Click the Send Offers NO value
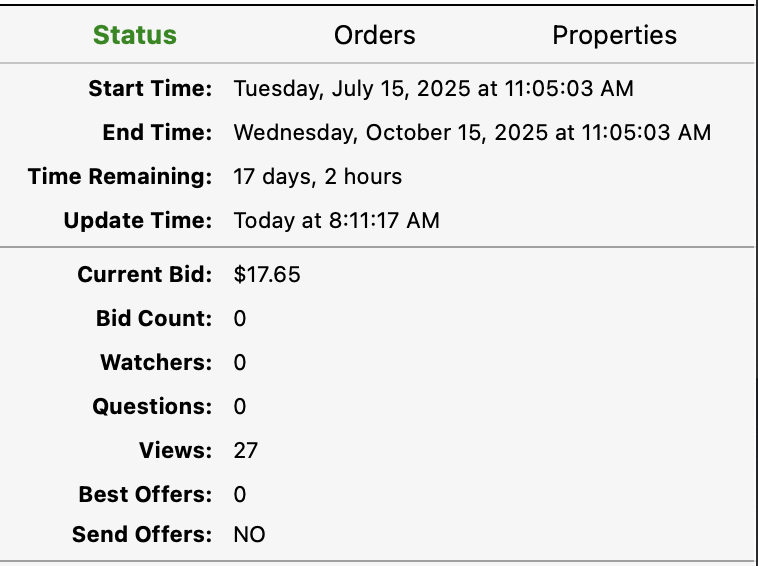This screenshot has height=566, width=758. tap(249, 535)
